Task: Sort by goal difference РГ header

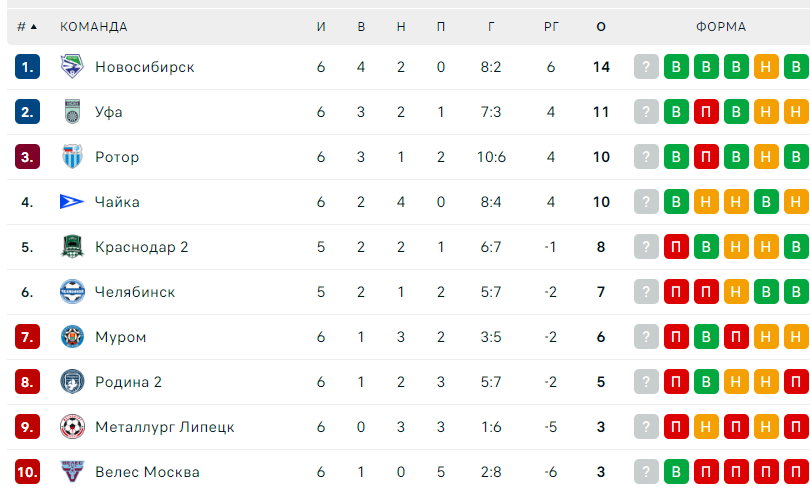Action: (551, 26)
